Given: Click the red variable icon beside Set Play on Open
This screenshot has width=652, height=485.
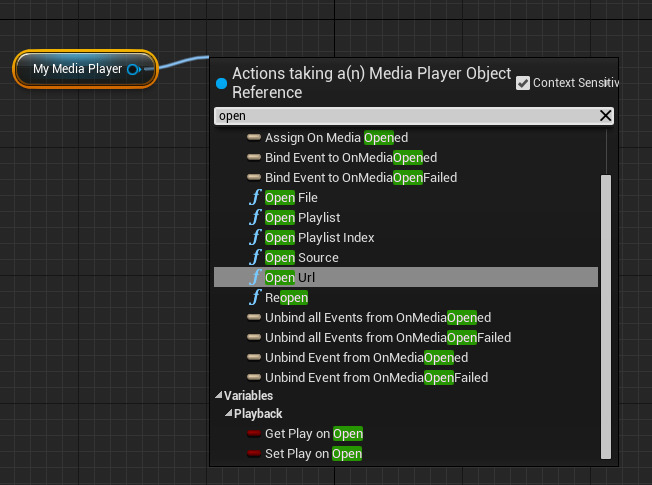Looking at the screenshot, I should pos(254,453).
